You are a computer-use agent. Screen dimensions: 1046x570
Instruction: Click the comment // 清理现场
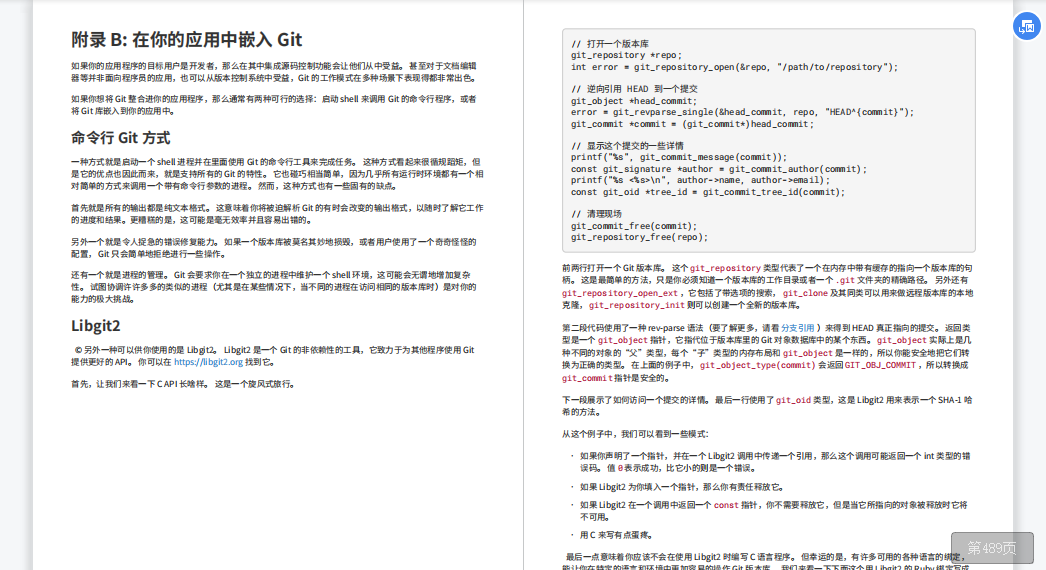[596, 214]
